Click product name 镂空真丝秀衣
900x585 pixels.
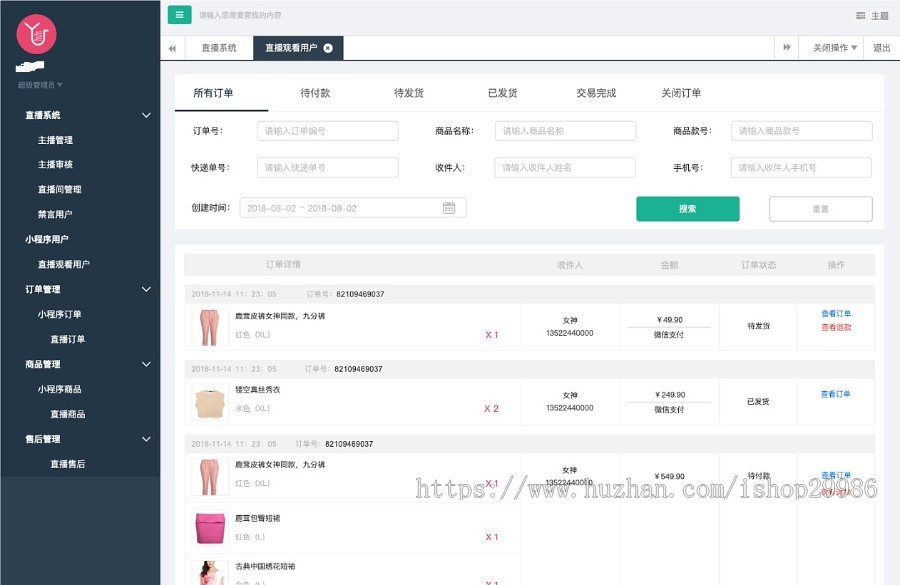(x=258, y=390)
